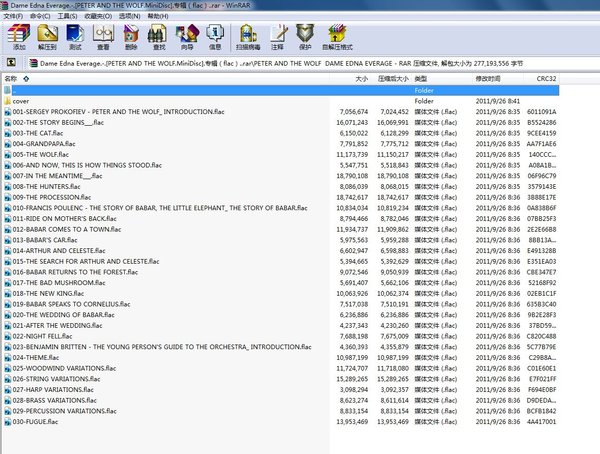Go up one level using address bar arrow
600x454 pixels.
coord(9,62)
